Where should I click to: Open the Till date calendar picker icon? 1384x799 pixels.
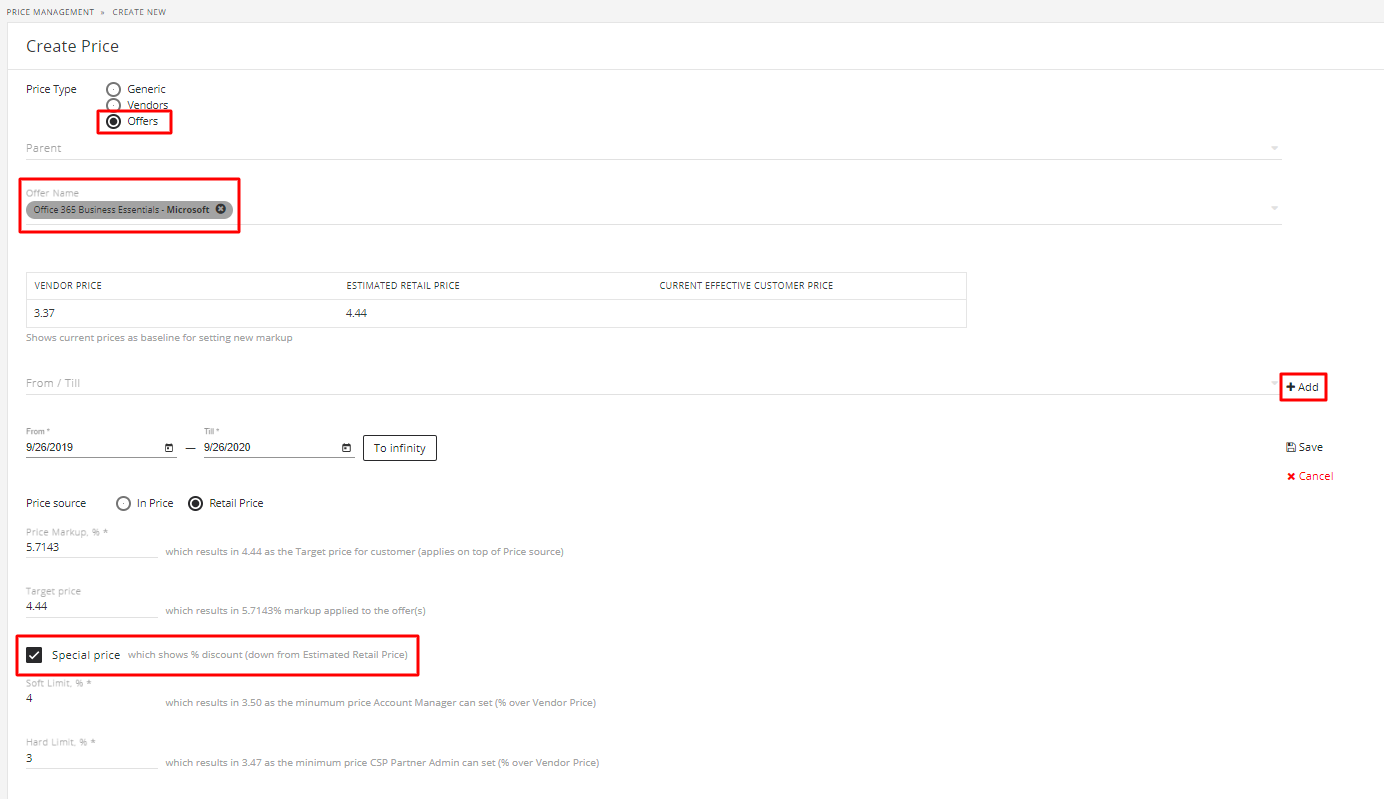coord(346,448)
